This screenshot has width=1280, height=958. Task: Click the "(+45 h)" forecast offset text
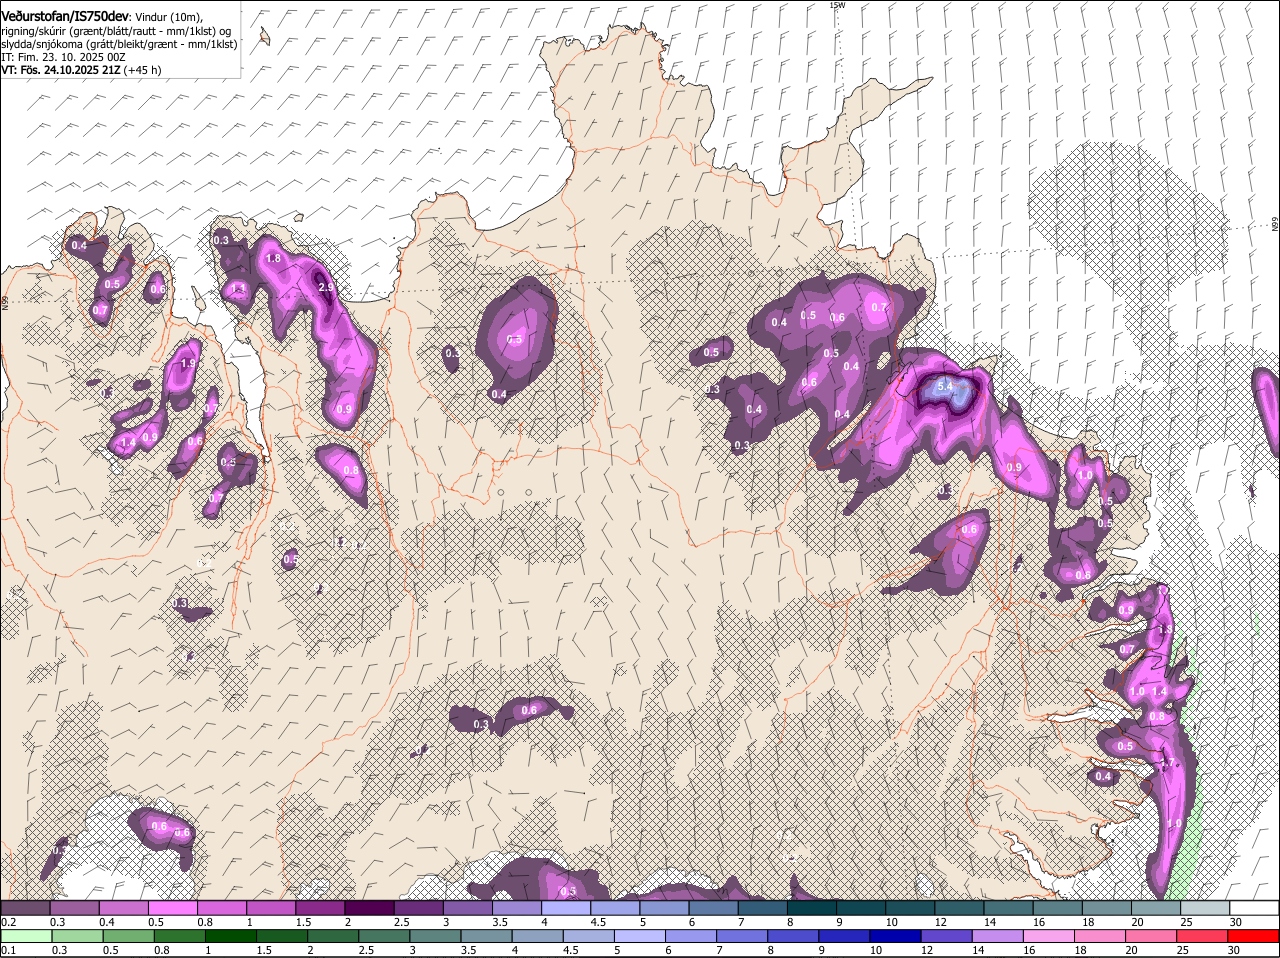pyautogui.click(x=142, y=70)
